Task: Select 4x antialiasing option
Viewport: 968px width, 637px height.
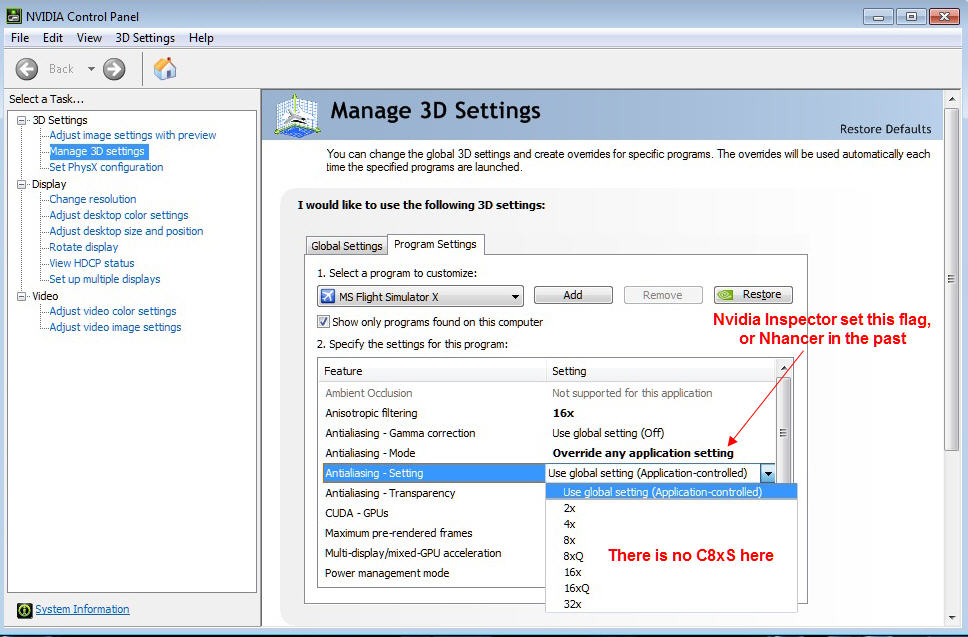Action: (x=672, y=524)
